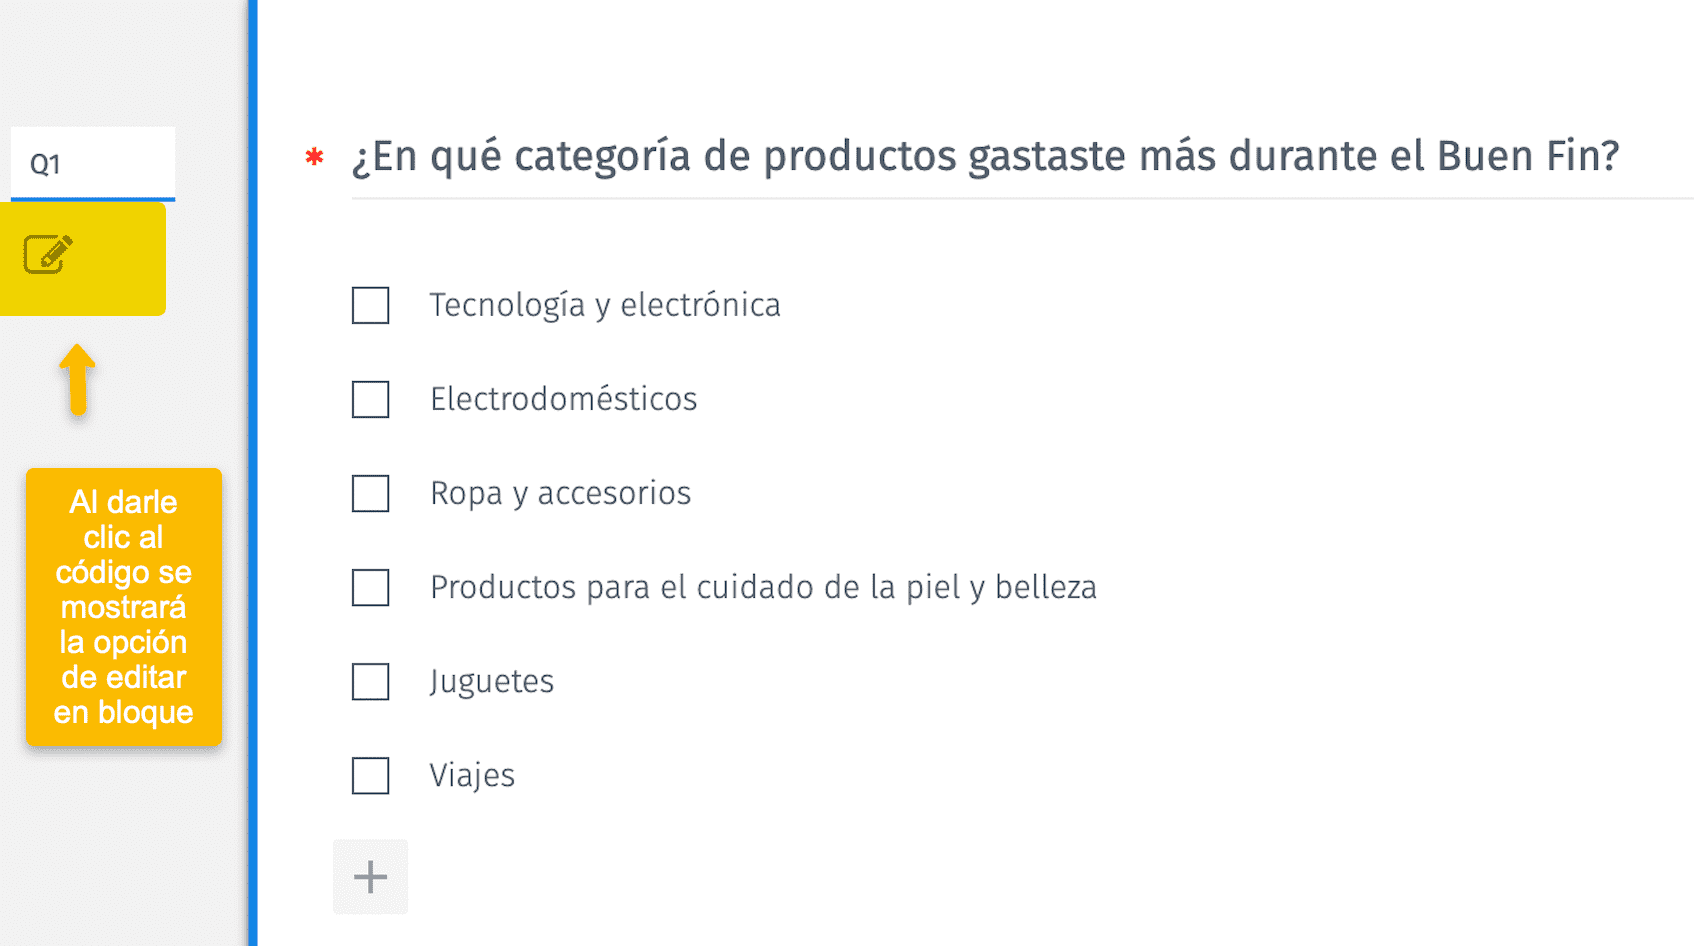Click the Tecnología y electrónica option text
Image resolution: width=1694 pixels, height=946 pixels.
pyautogui.click(x=605, y=305)
